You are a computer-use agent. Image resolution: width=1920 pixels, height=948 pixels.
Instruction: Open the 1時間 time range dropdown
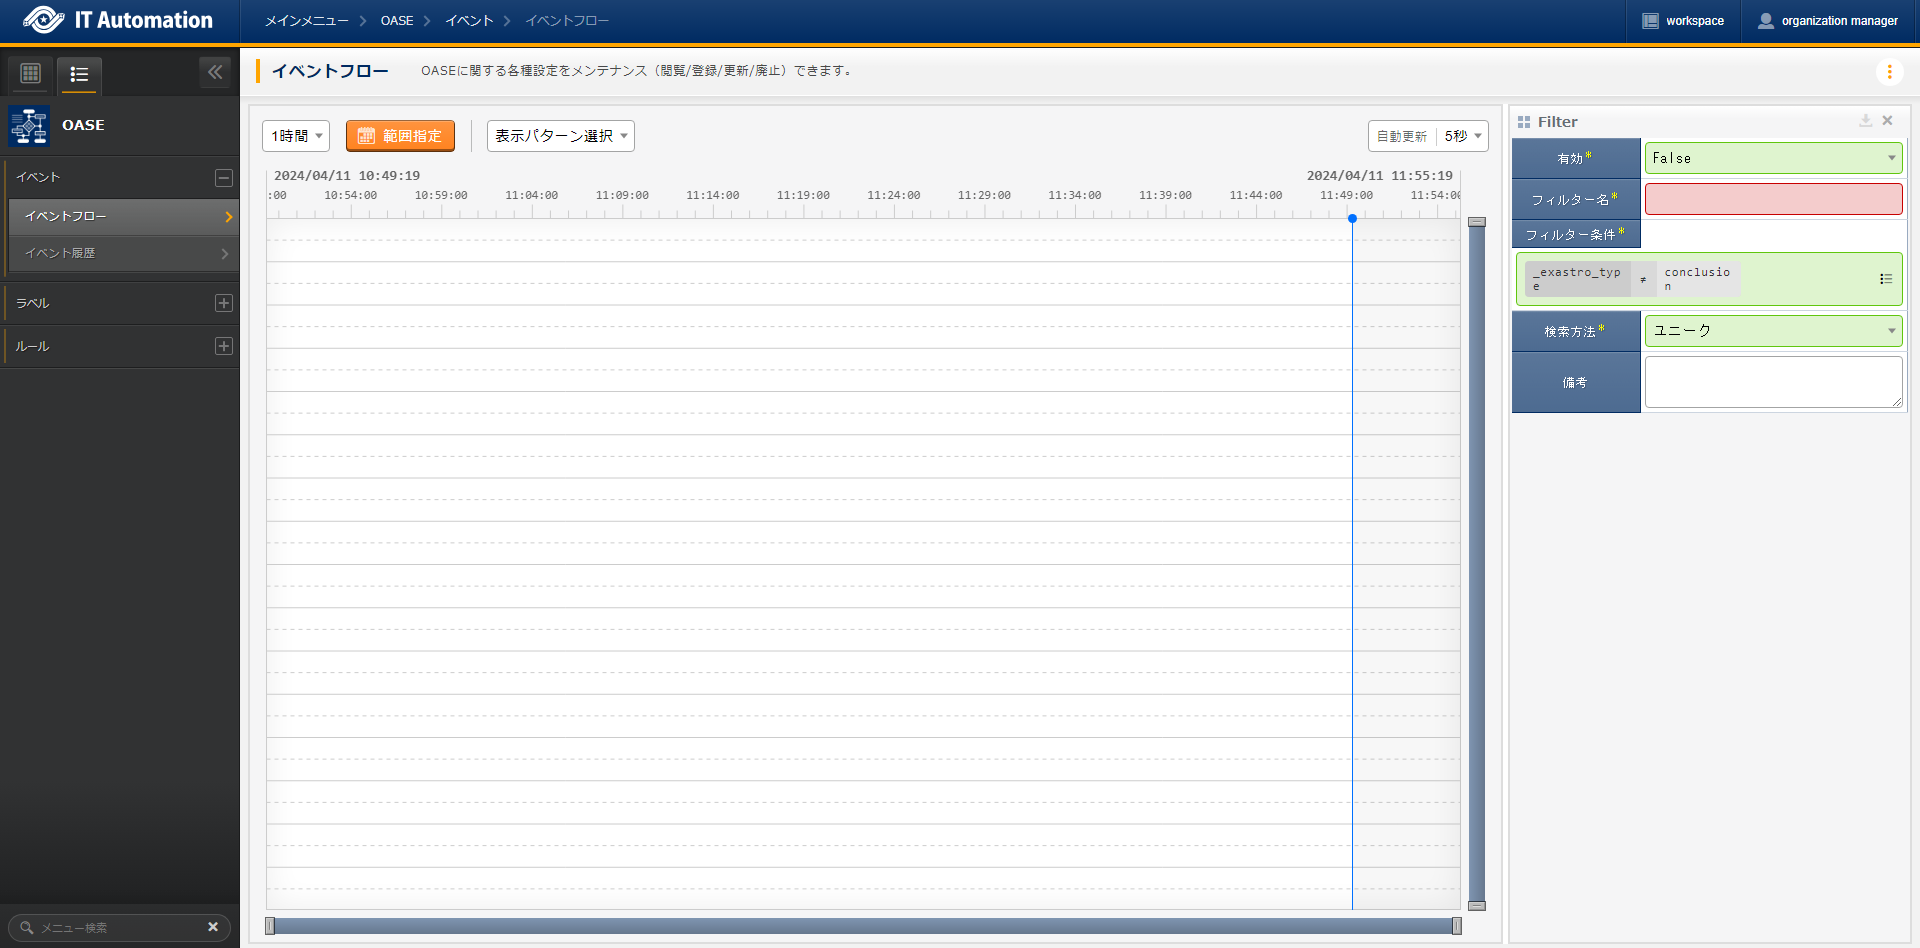pyautogui.click(x=296, y=136)
